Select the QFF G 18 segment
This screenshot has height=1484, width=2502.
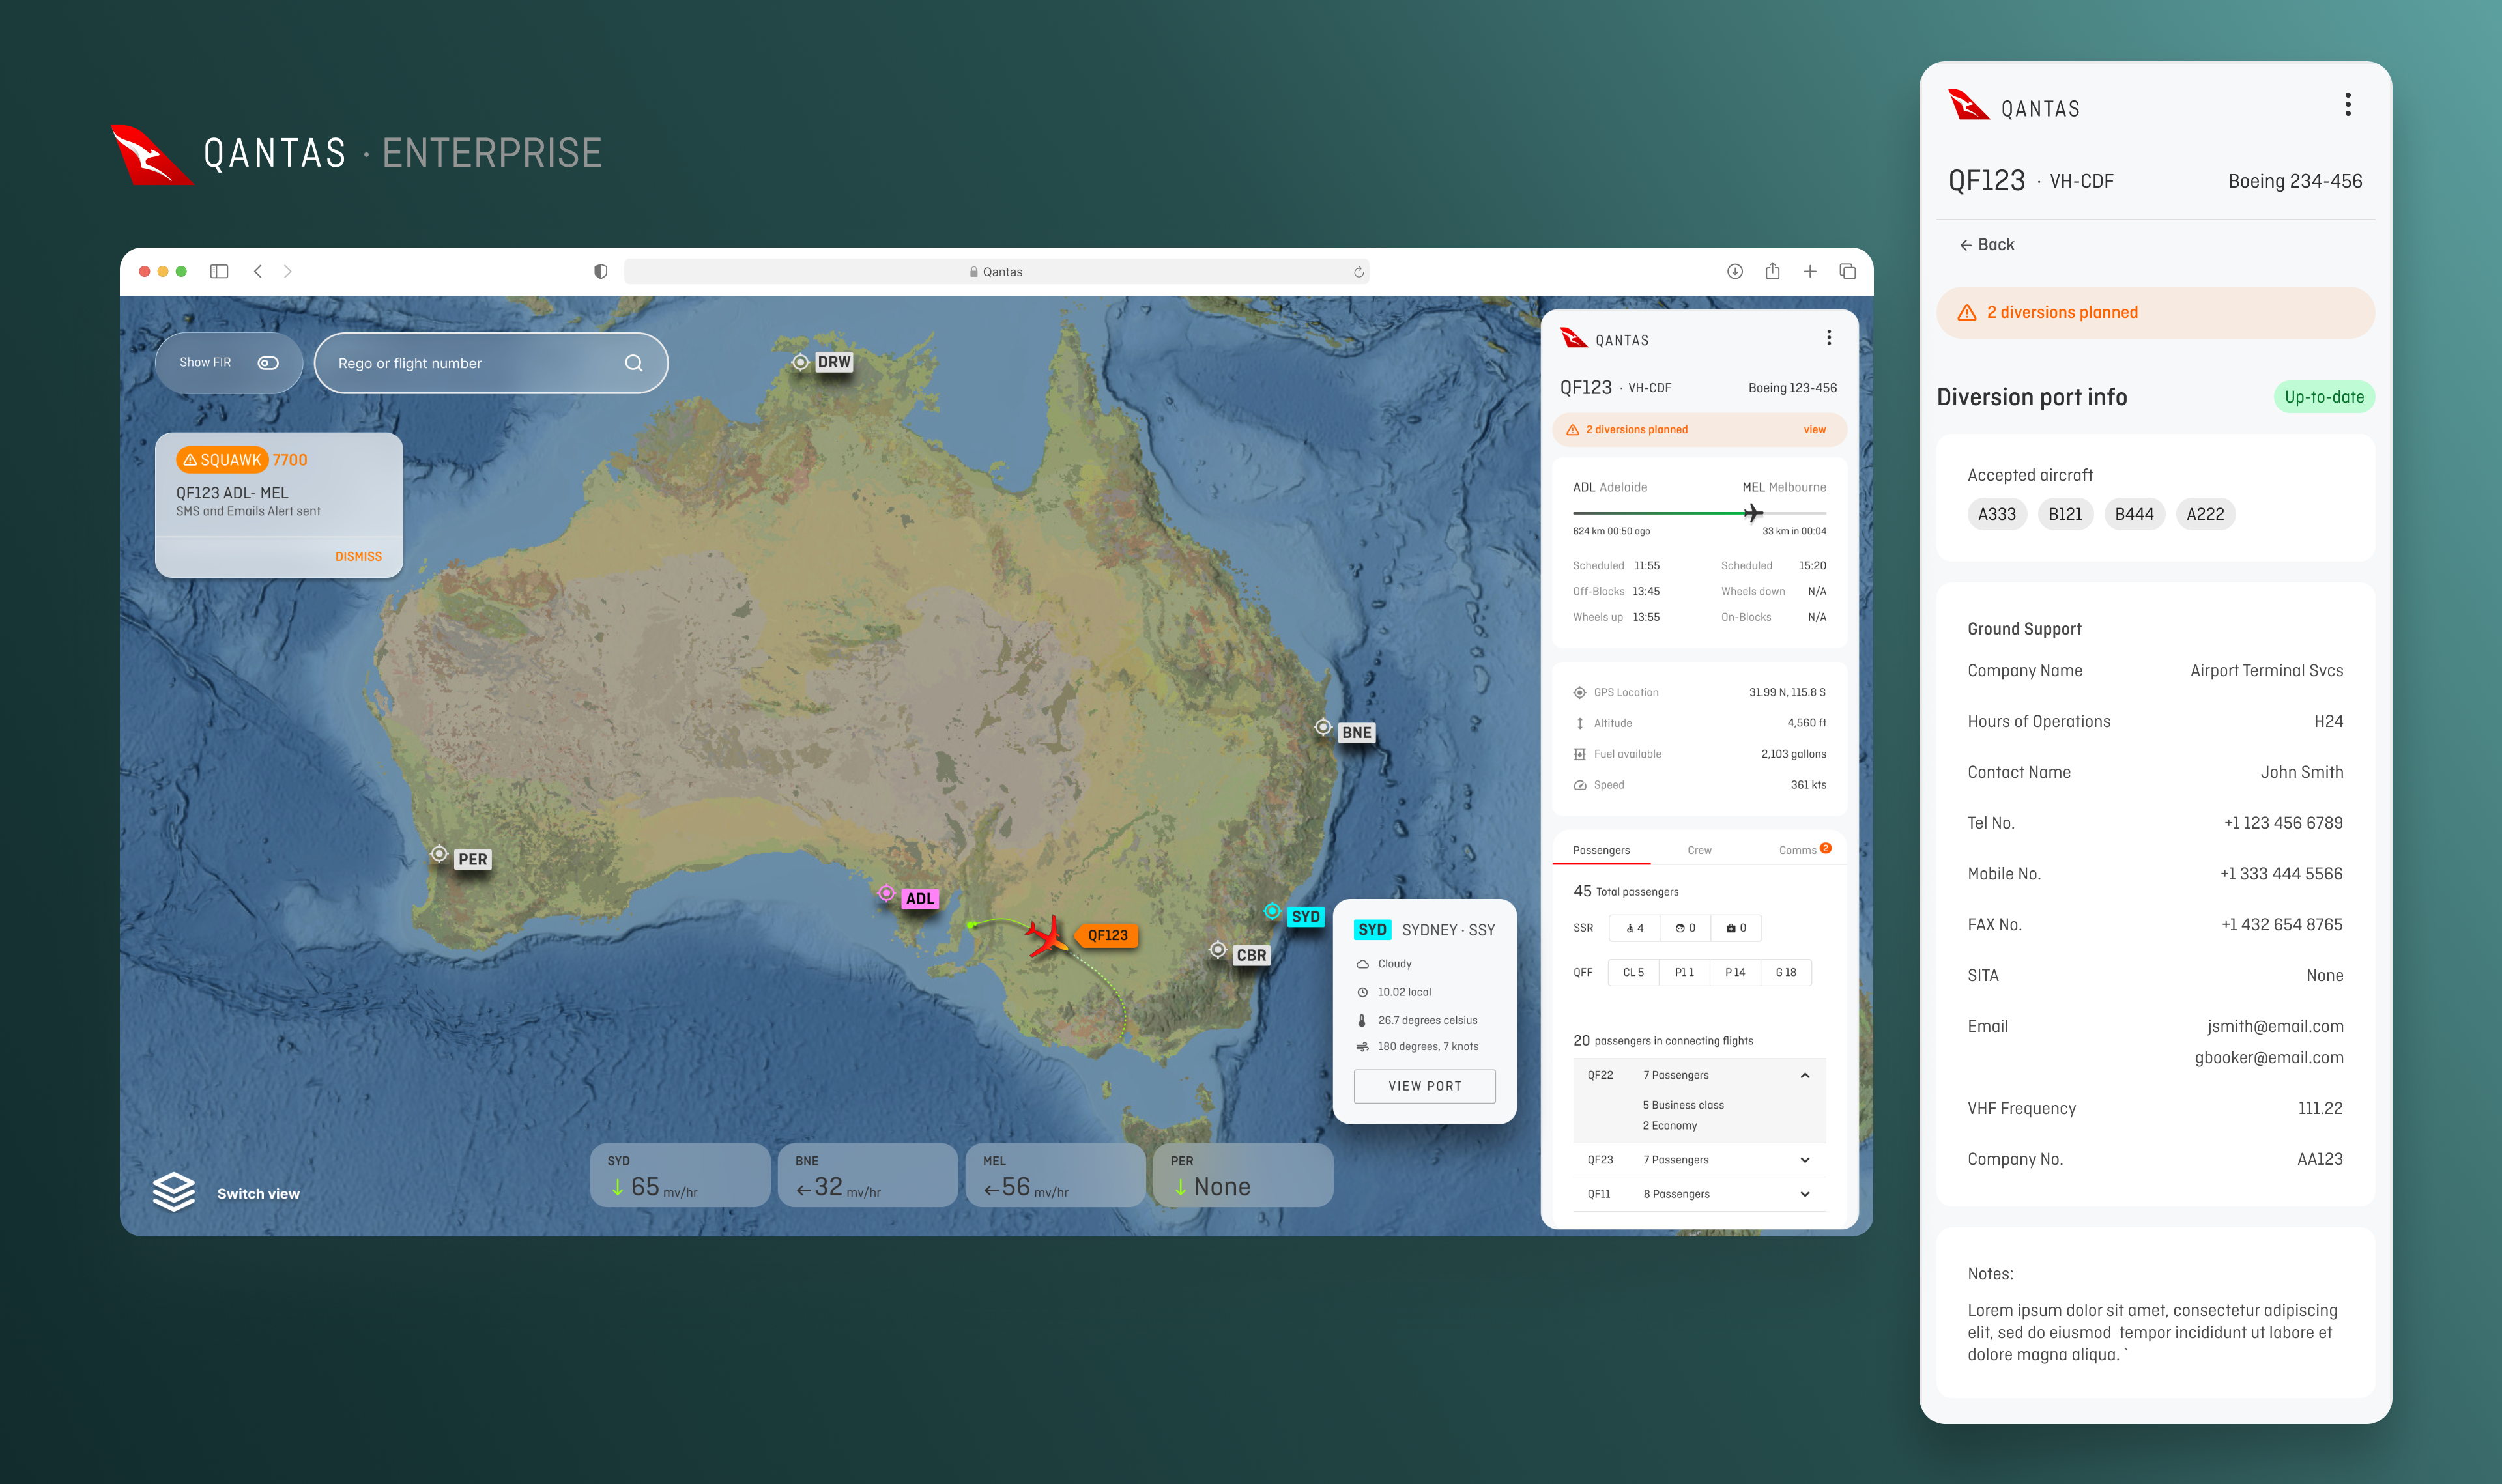[x=1786, y=972]
